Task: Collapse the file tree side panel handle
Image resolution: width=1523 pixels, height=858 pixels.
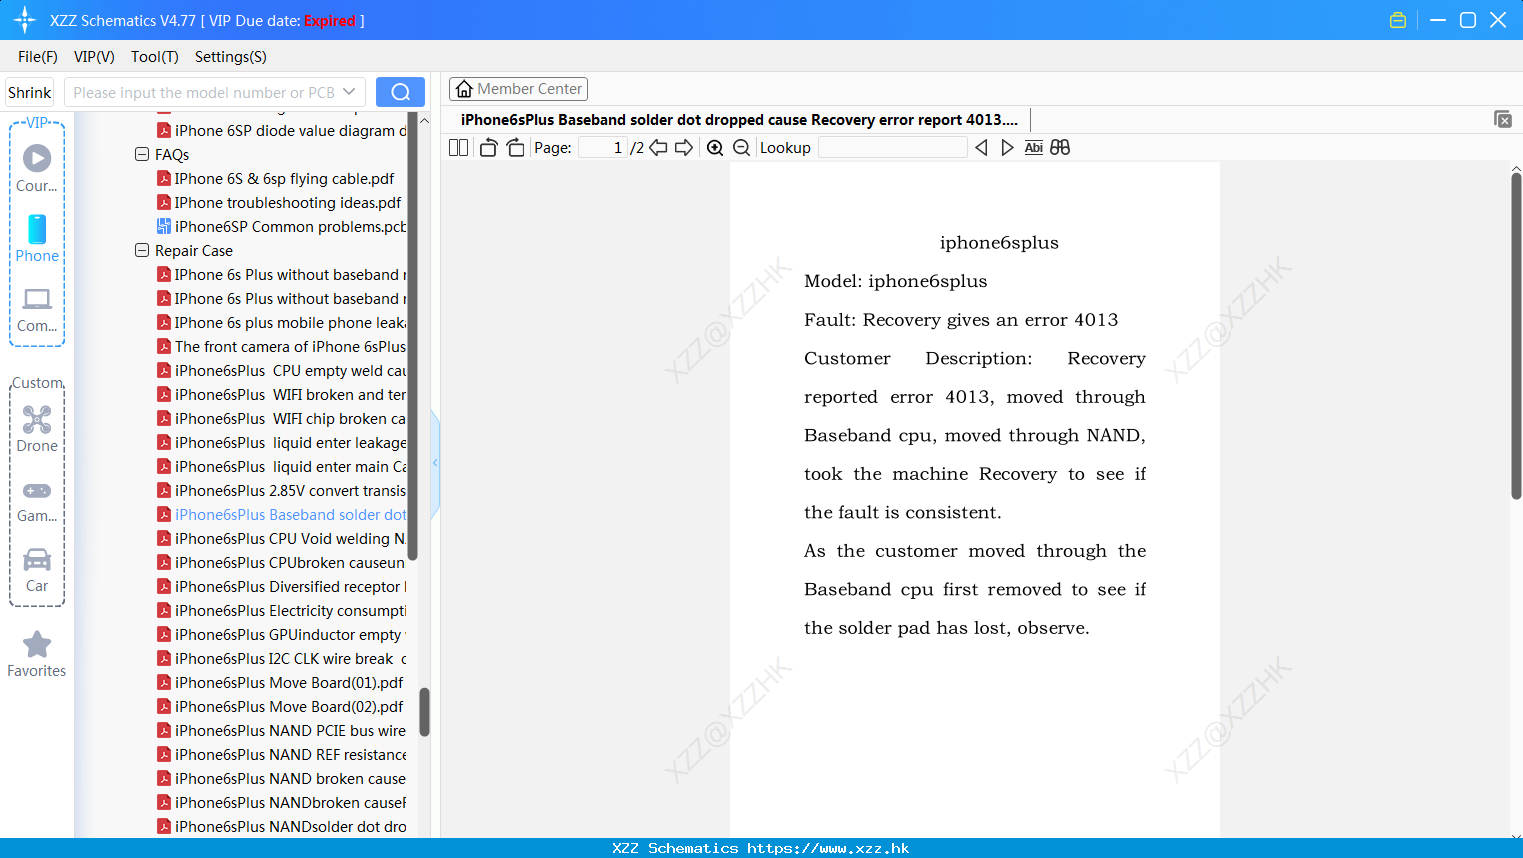Action: 435,463
